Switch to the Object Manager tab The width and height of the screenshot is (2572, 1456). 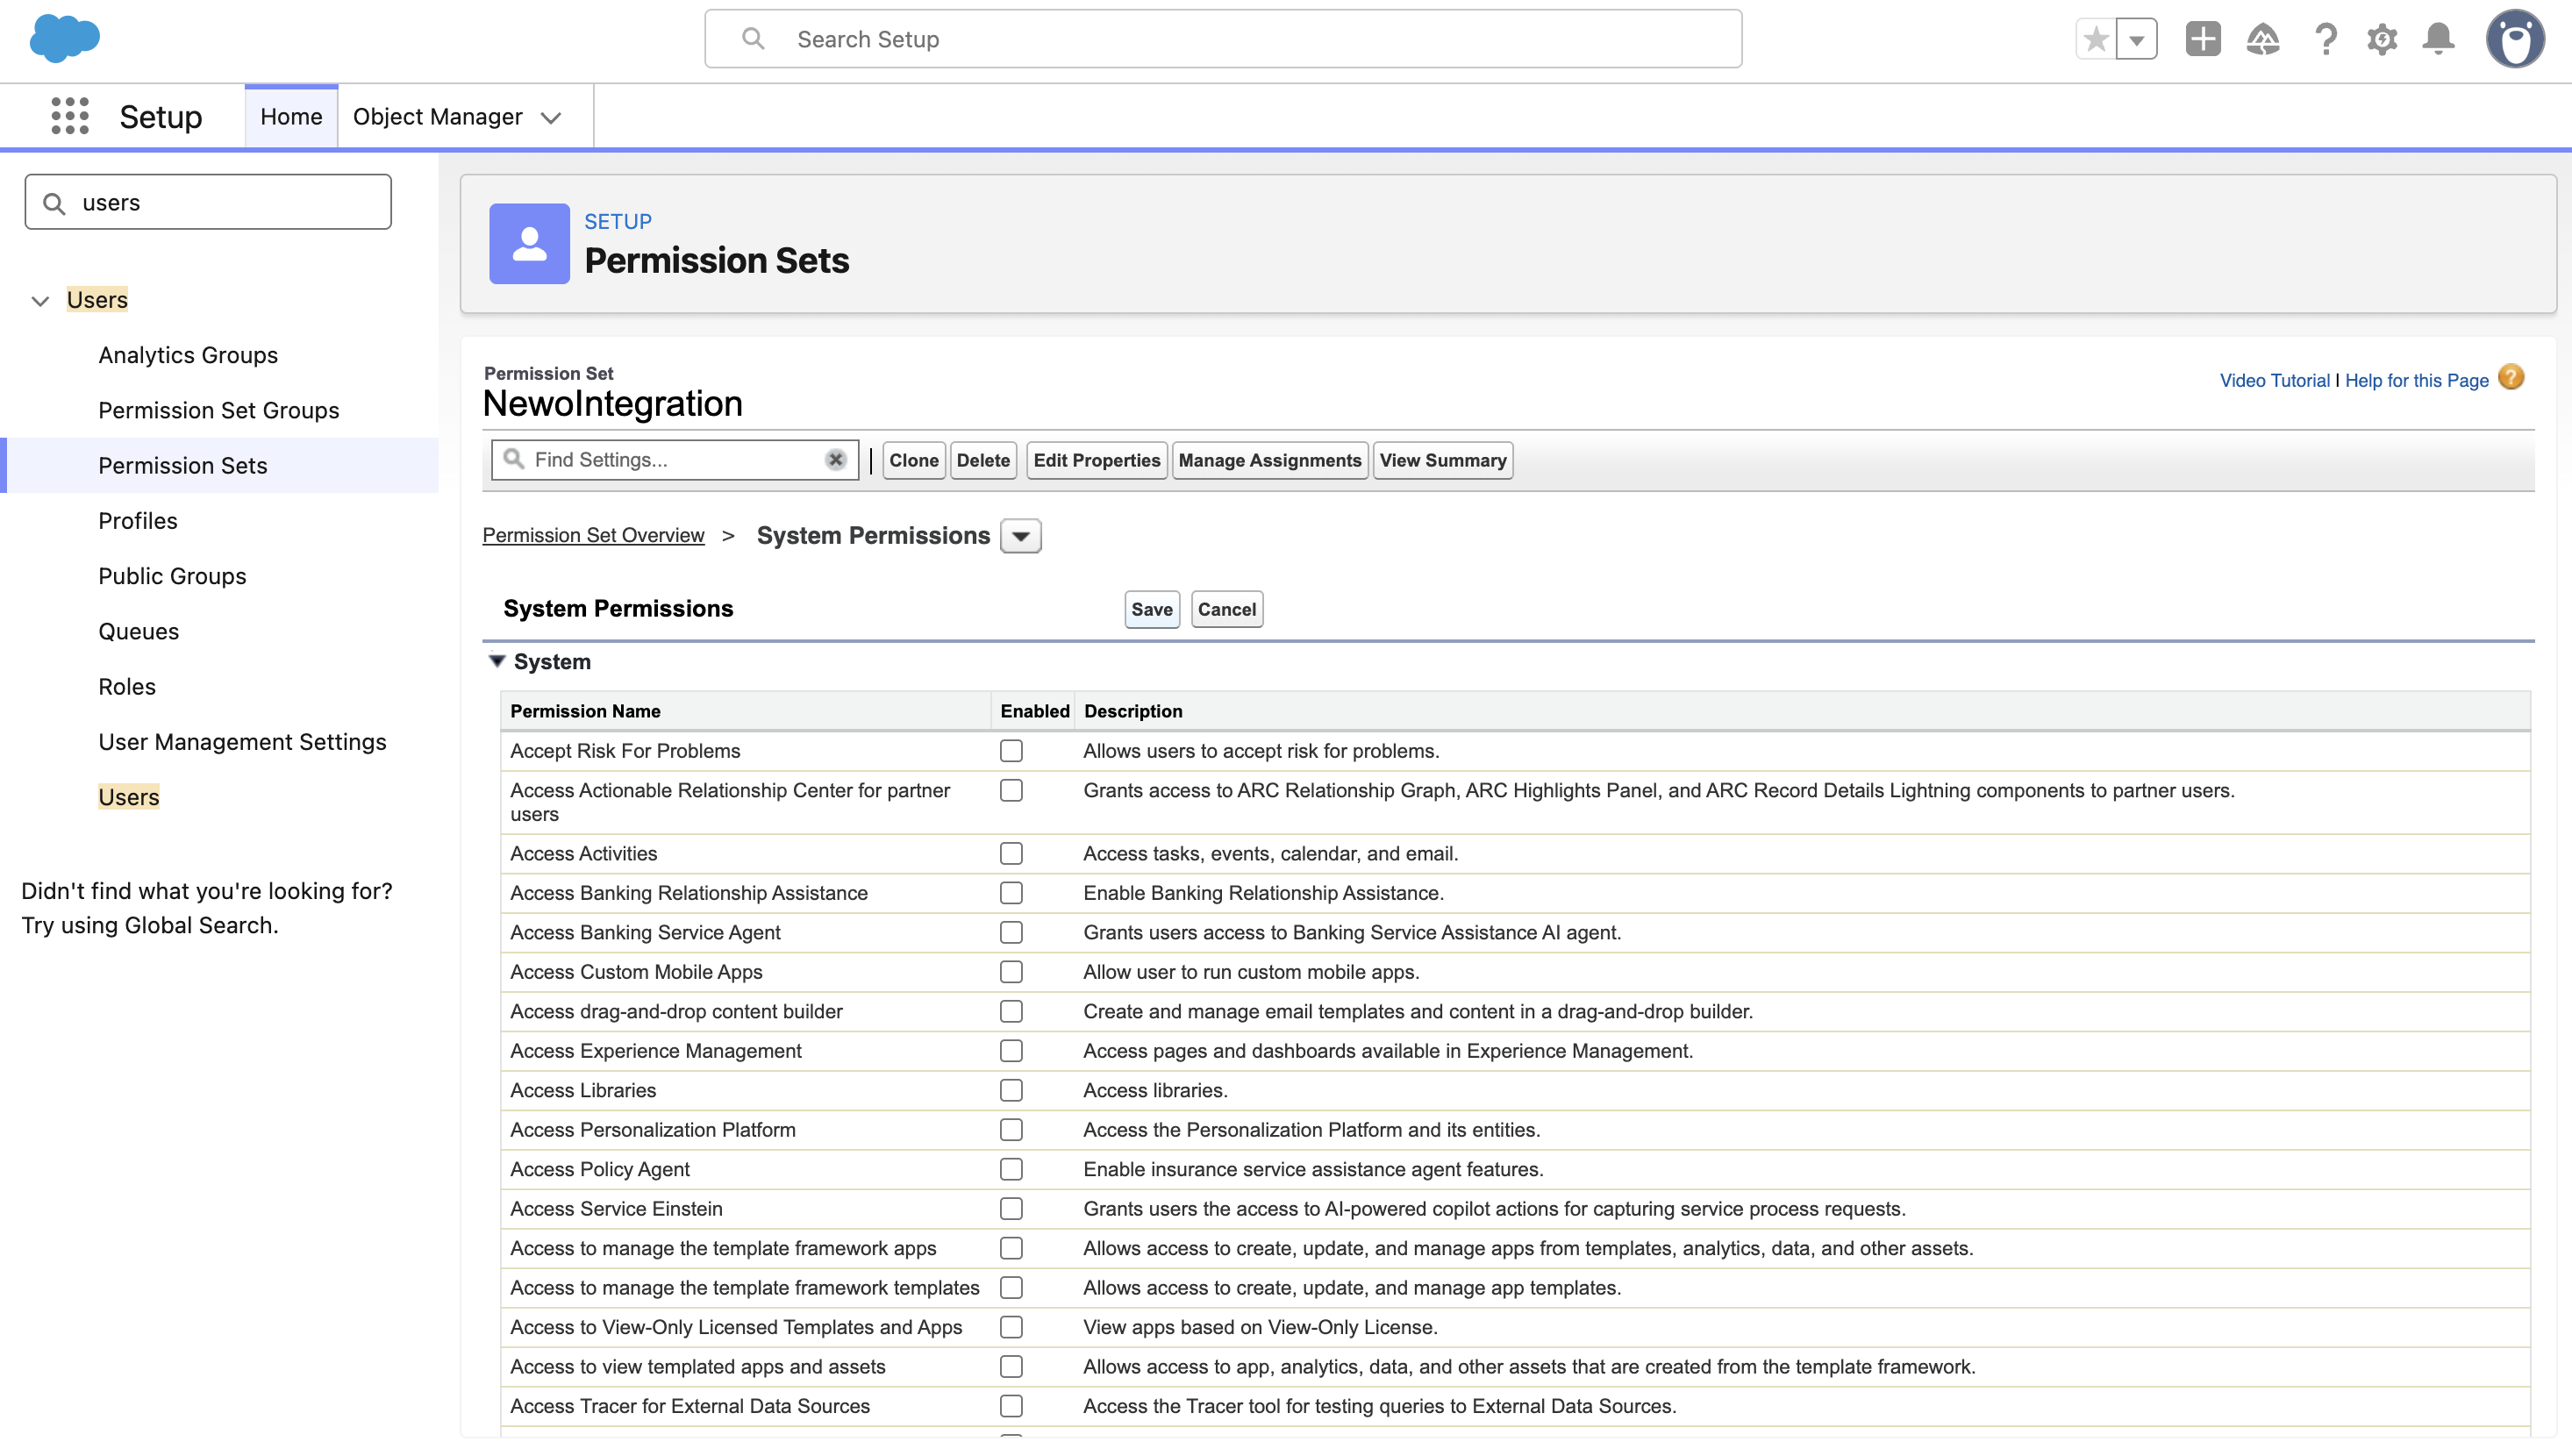437,117
